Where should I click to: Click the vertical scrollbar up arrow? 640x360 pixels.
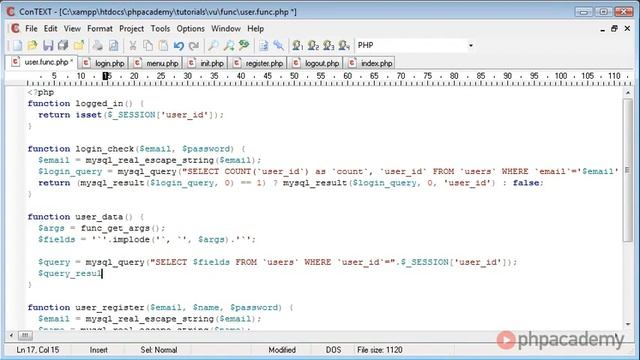pyautogui.click(x=628, y=93)
